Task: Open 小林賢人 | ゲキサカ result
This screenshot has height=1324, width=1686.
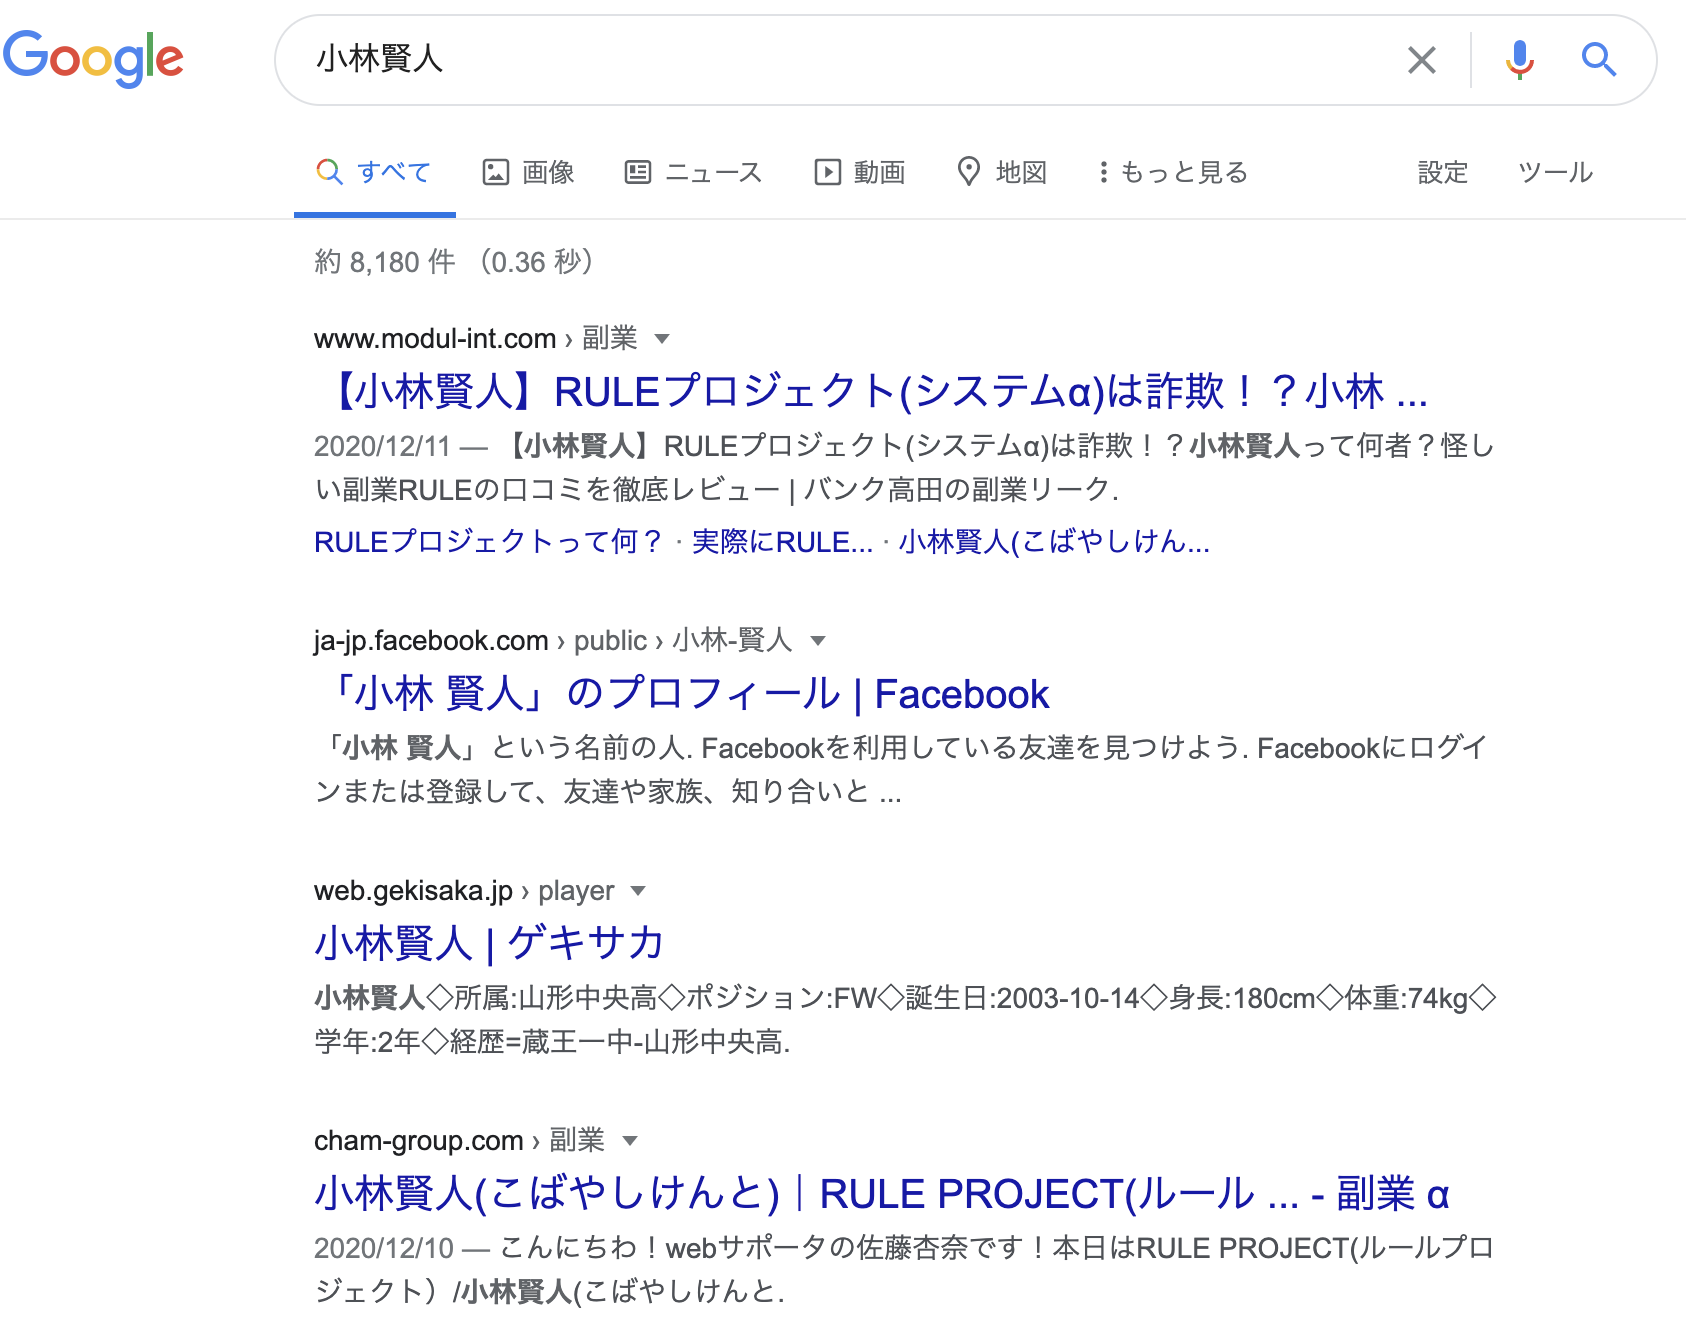Action: tap(489, 943)
